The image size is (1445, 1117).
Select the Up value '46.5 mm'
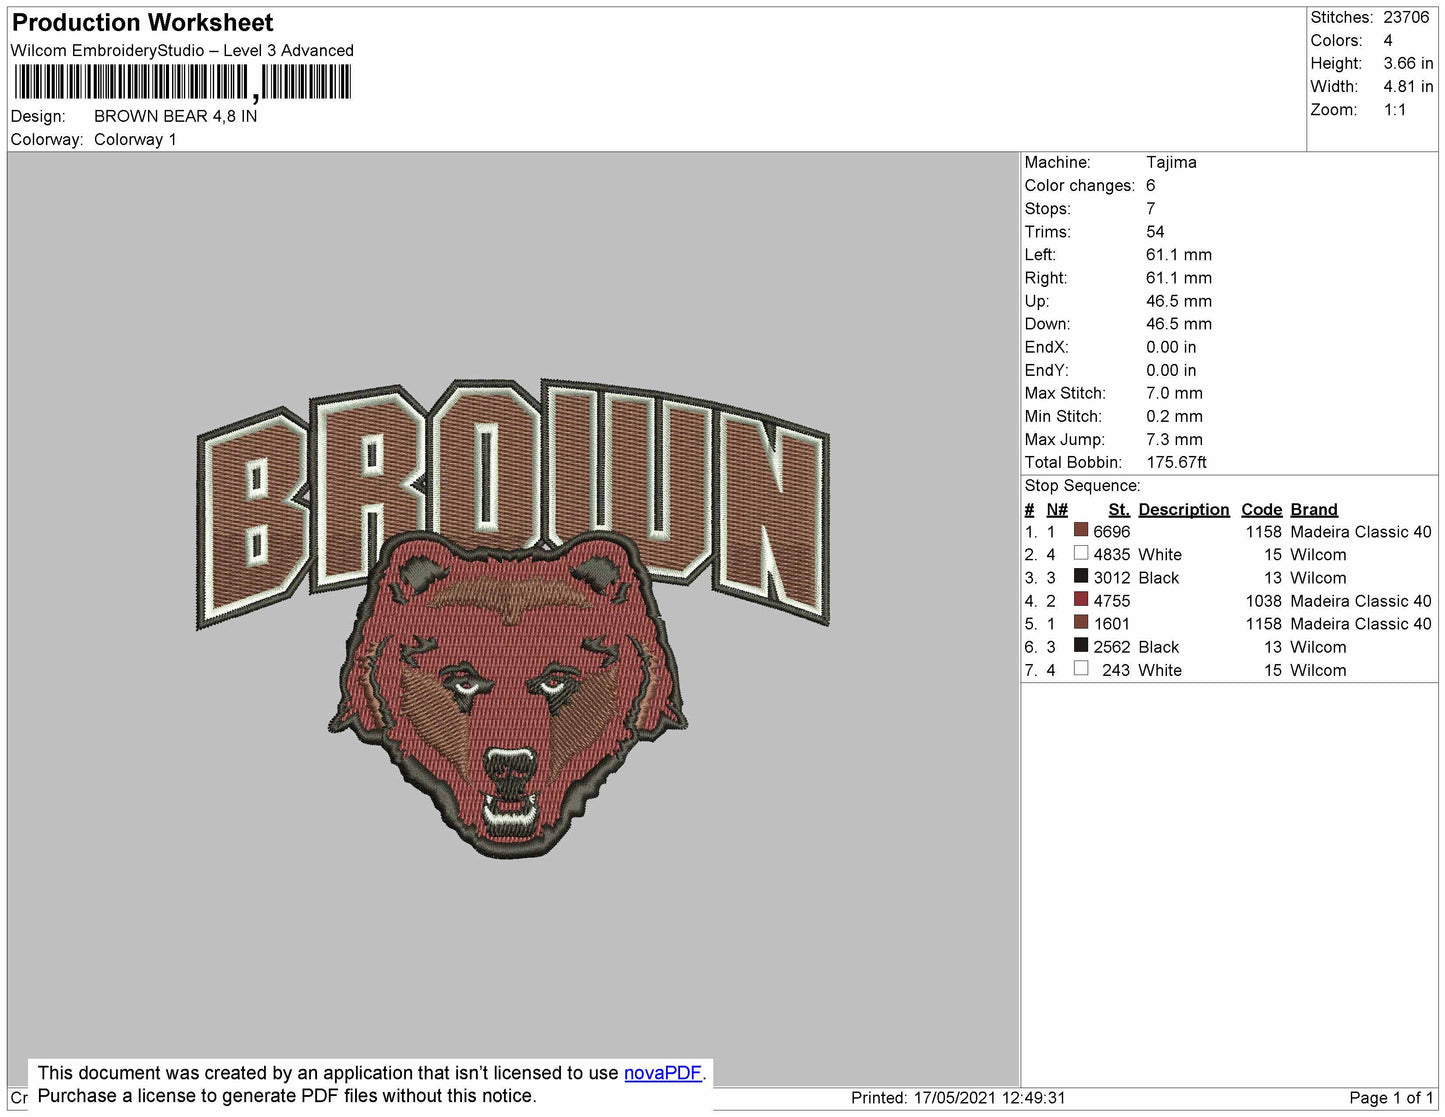pos(1179,300)
